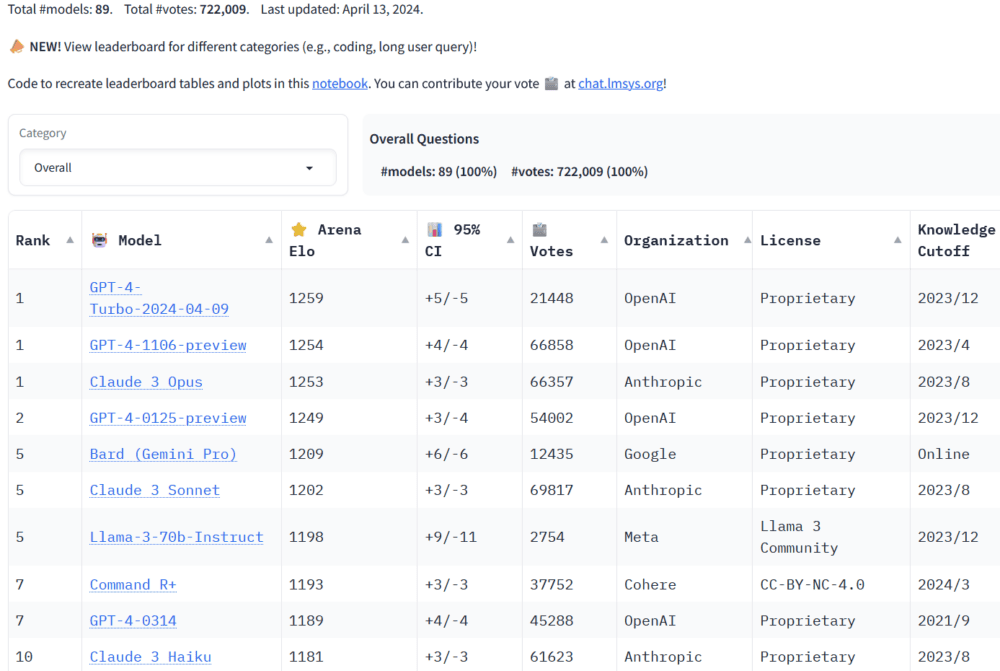Click Elo value 1254
The image size is (1000, 671).
tap(306, 345)
